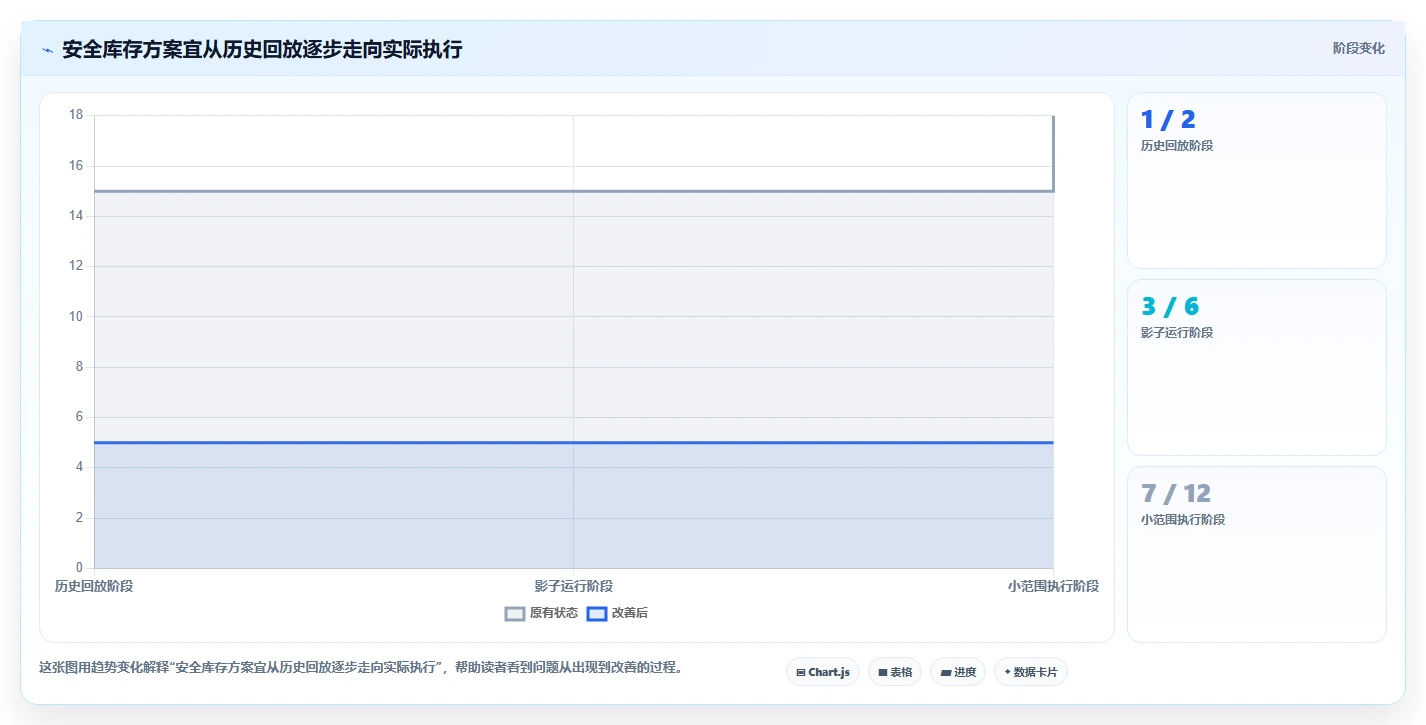
Task: Click the y-axis value 2
Action: pyautogui.click(x=79, y=518)
